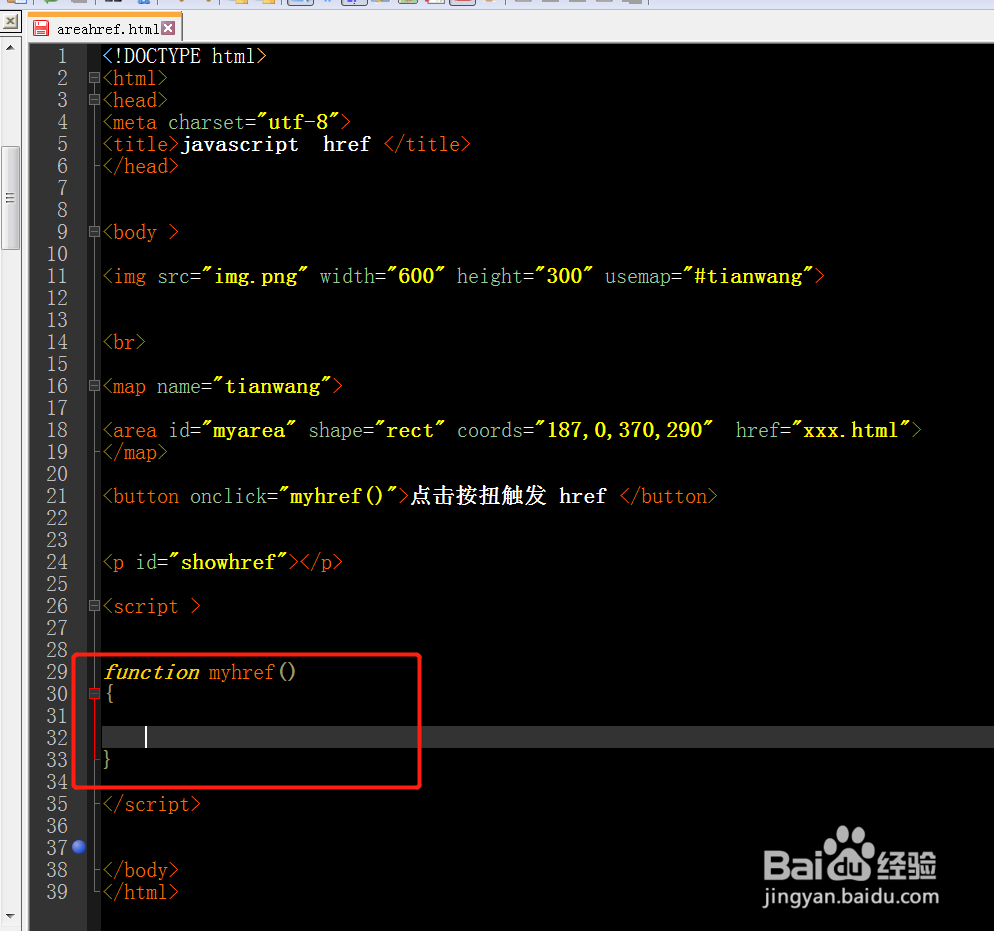Screen dimensions: 994x931
Task: Click the left panel scrollbar down arrow
Action: click(10, 916)
